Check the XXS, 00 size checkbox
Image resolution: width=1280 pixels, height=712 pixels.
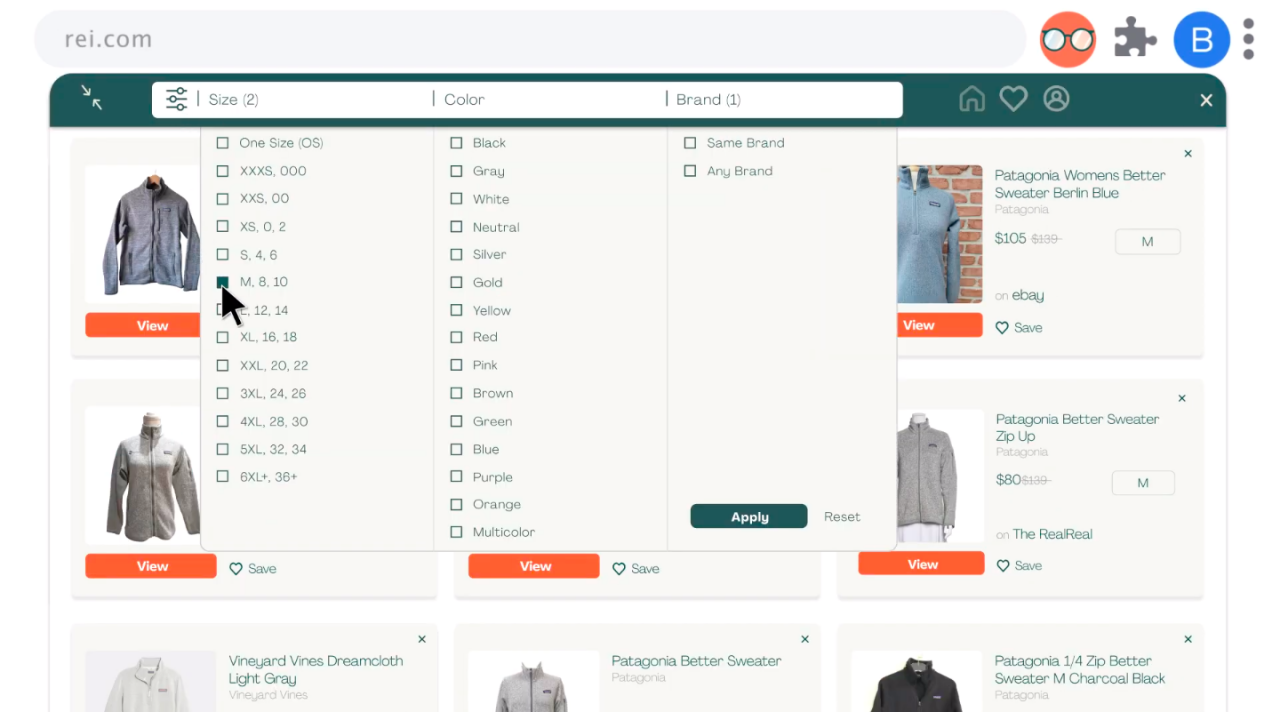(x=223, y=198)
